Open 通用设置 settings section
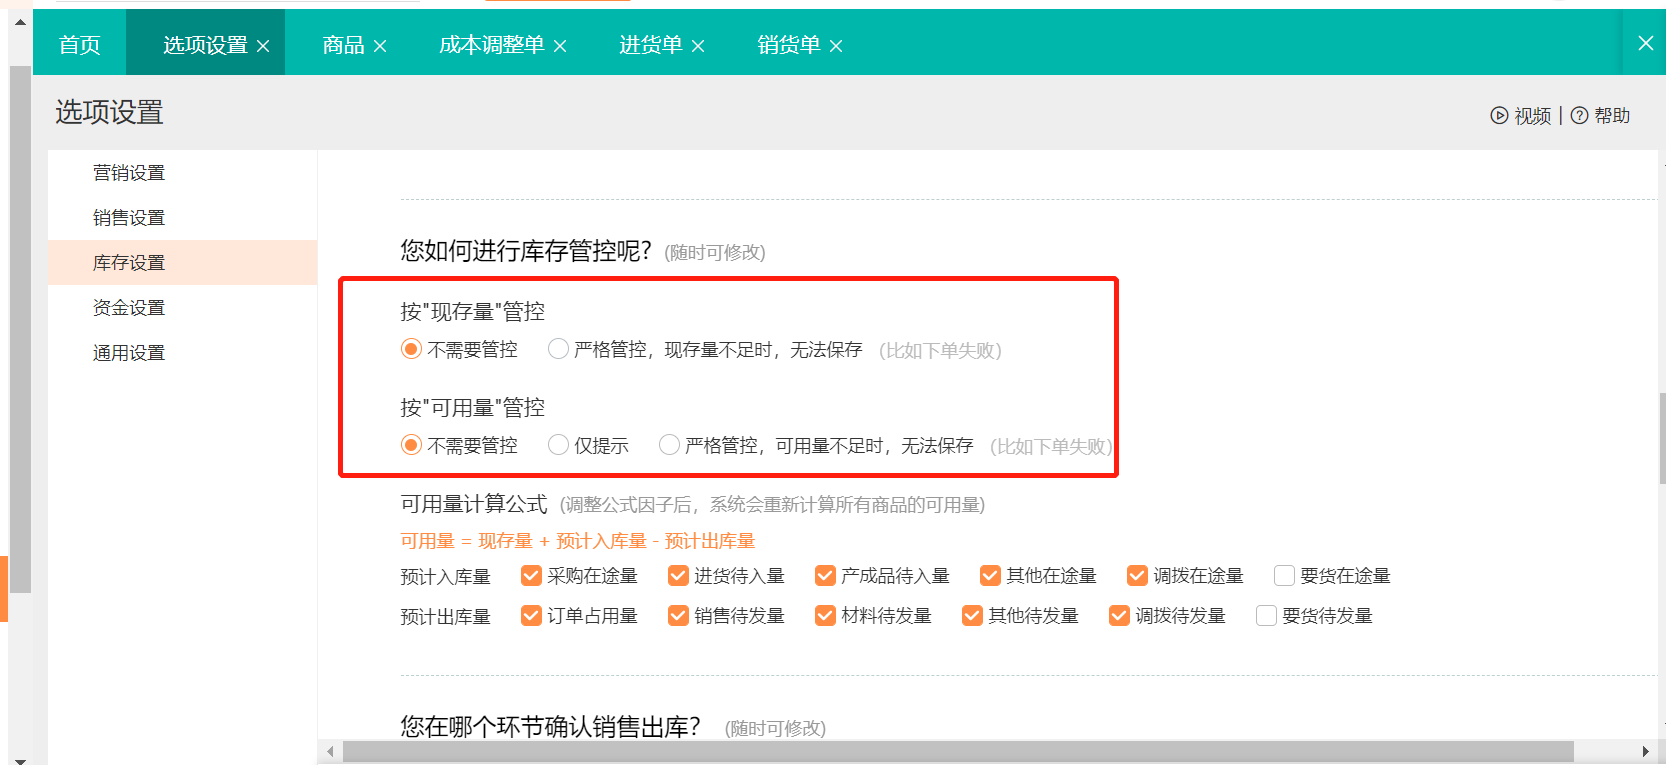1666x765 pixels. pos(129,353)
